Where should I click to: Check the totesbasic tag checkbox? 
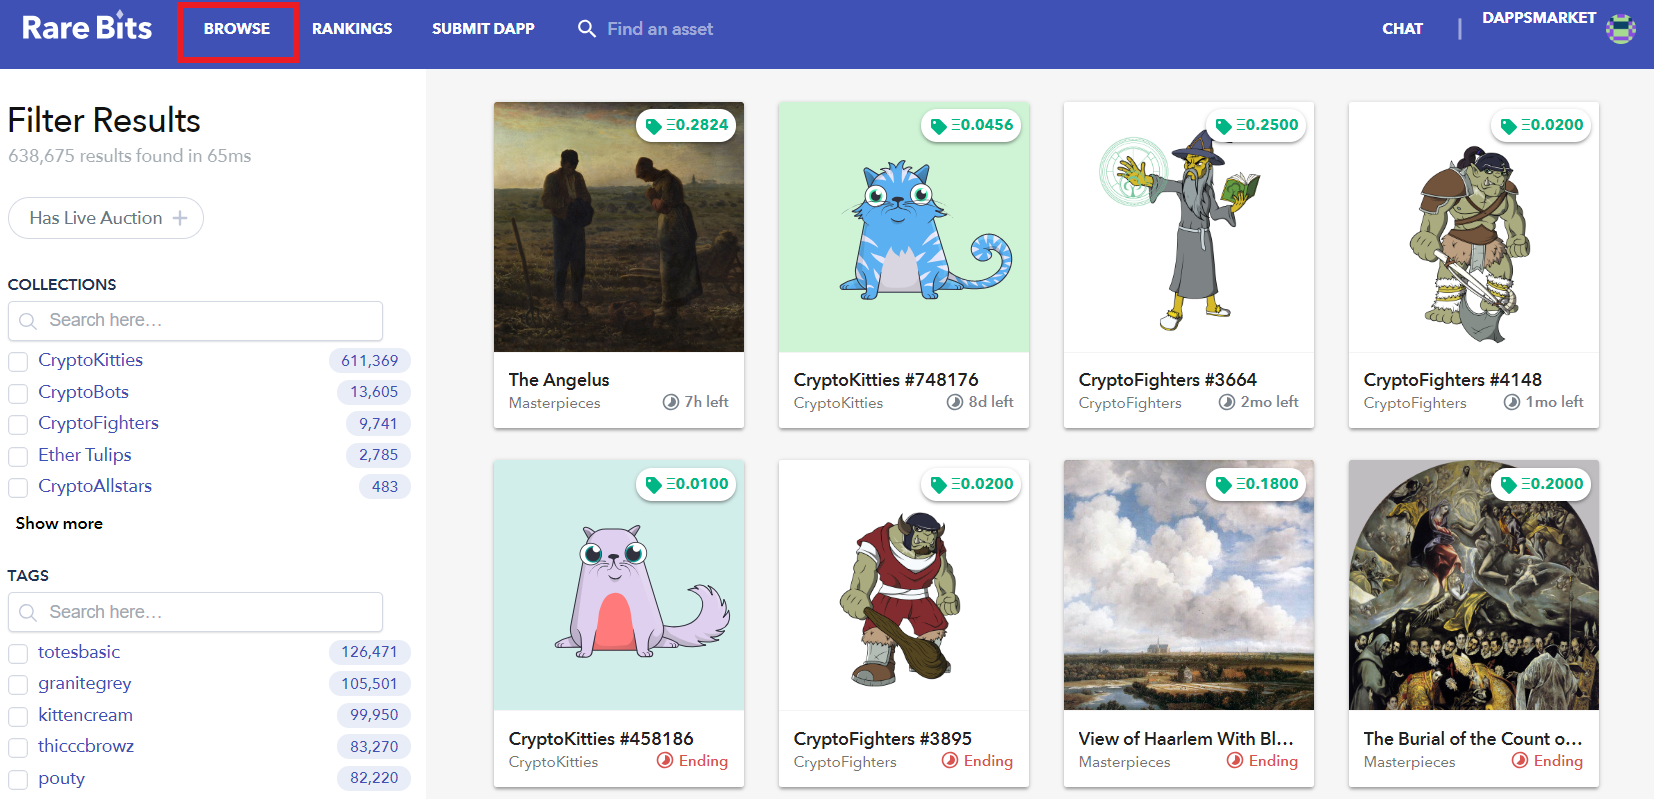pyautogui.click(x=18, y=653)
